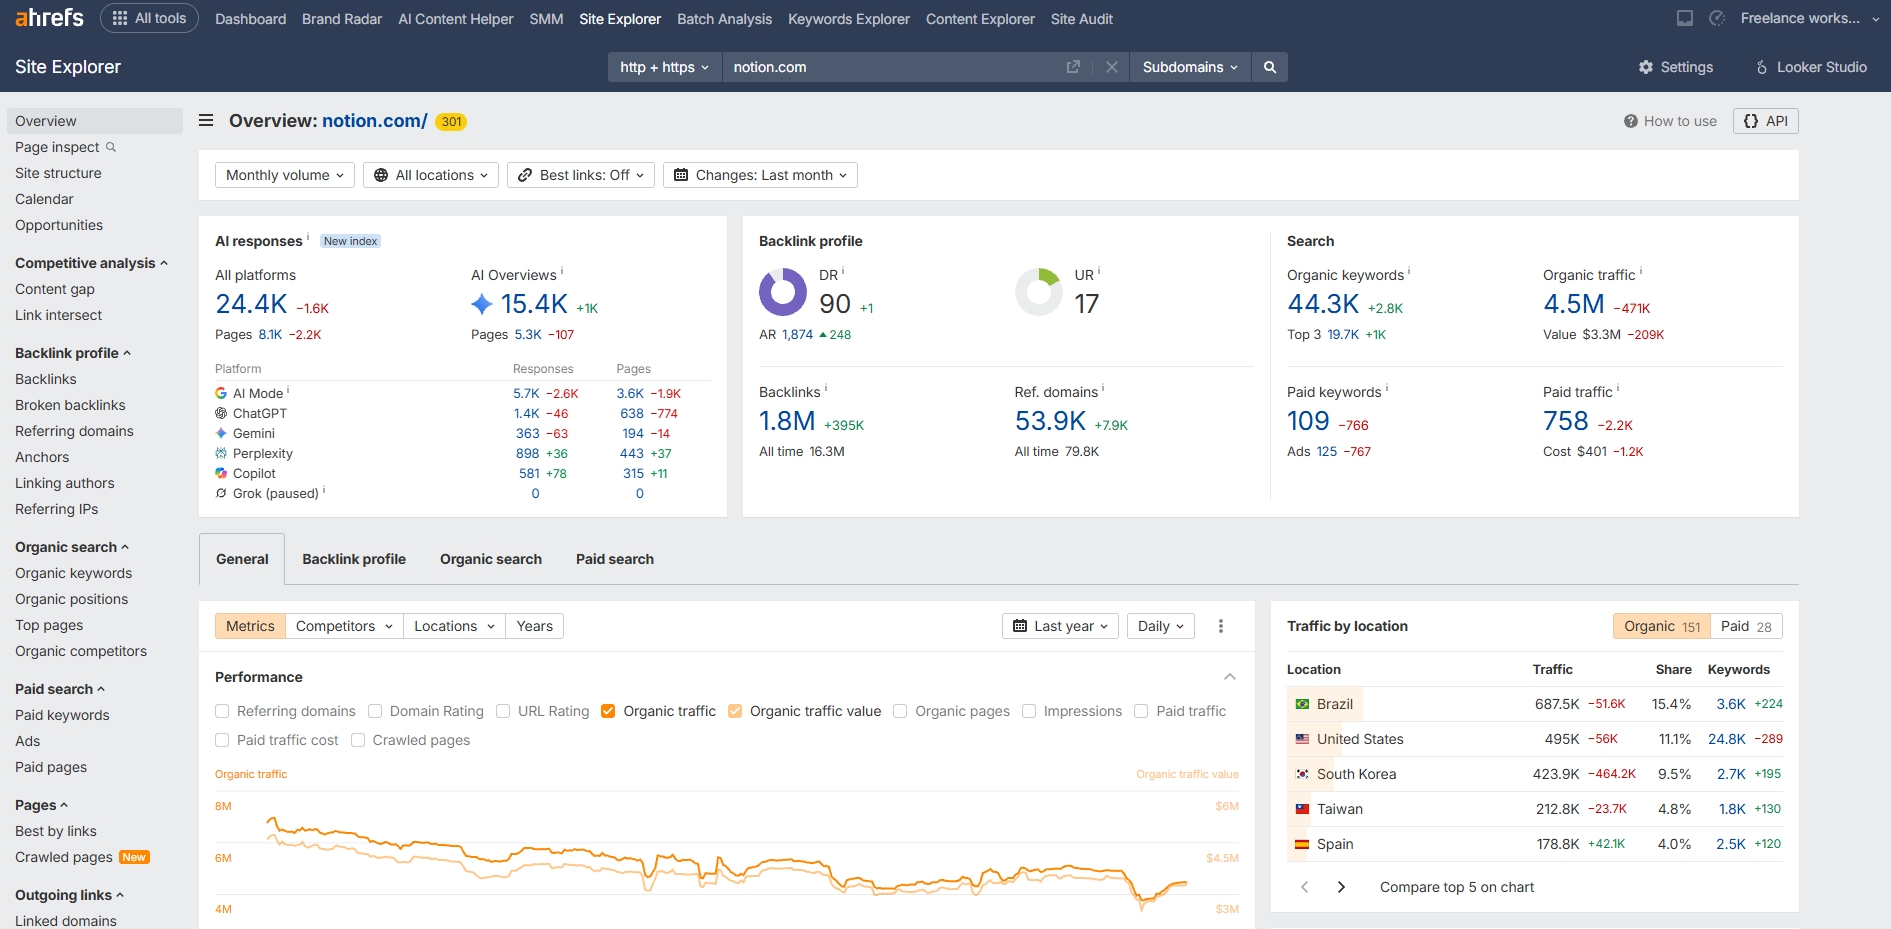The width and height of the screenshot is (1891, 929).
Task: Open Keywords Explorer in top menu
Action: (849, 19)
